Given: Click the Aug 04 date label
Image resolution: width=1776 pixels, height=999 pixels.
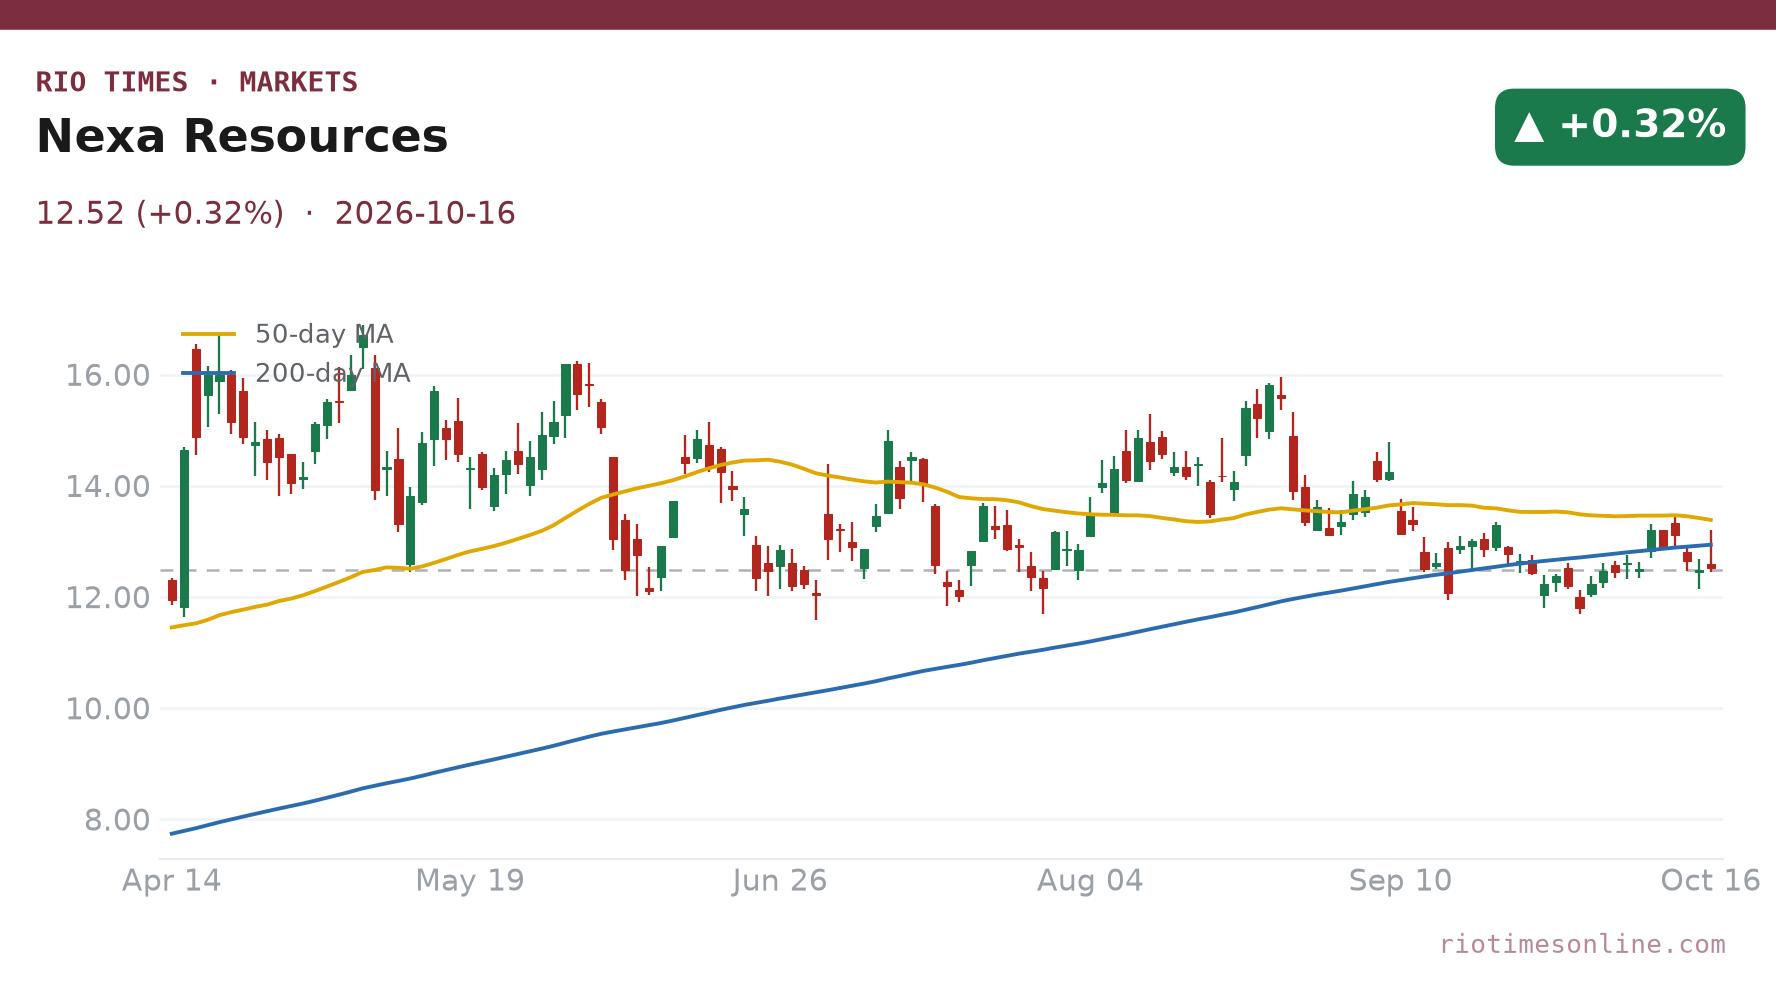Looking at the screenshot, I should click(x=1090, y=880).
